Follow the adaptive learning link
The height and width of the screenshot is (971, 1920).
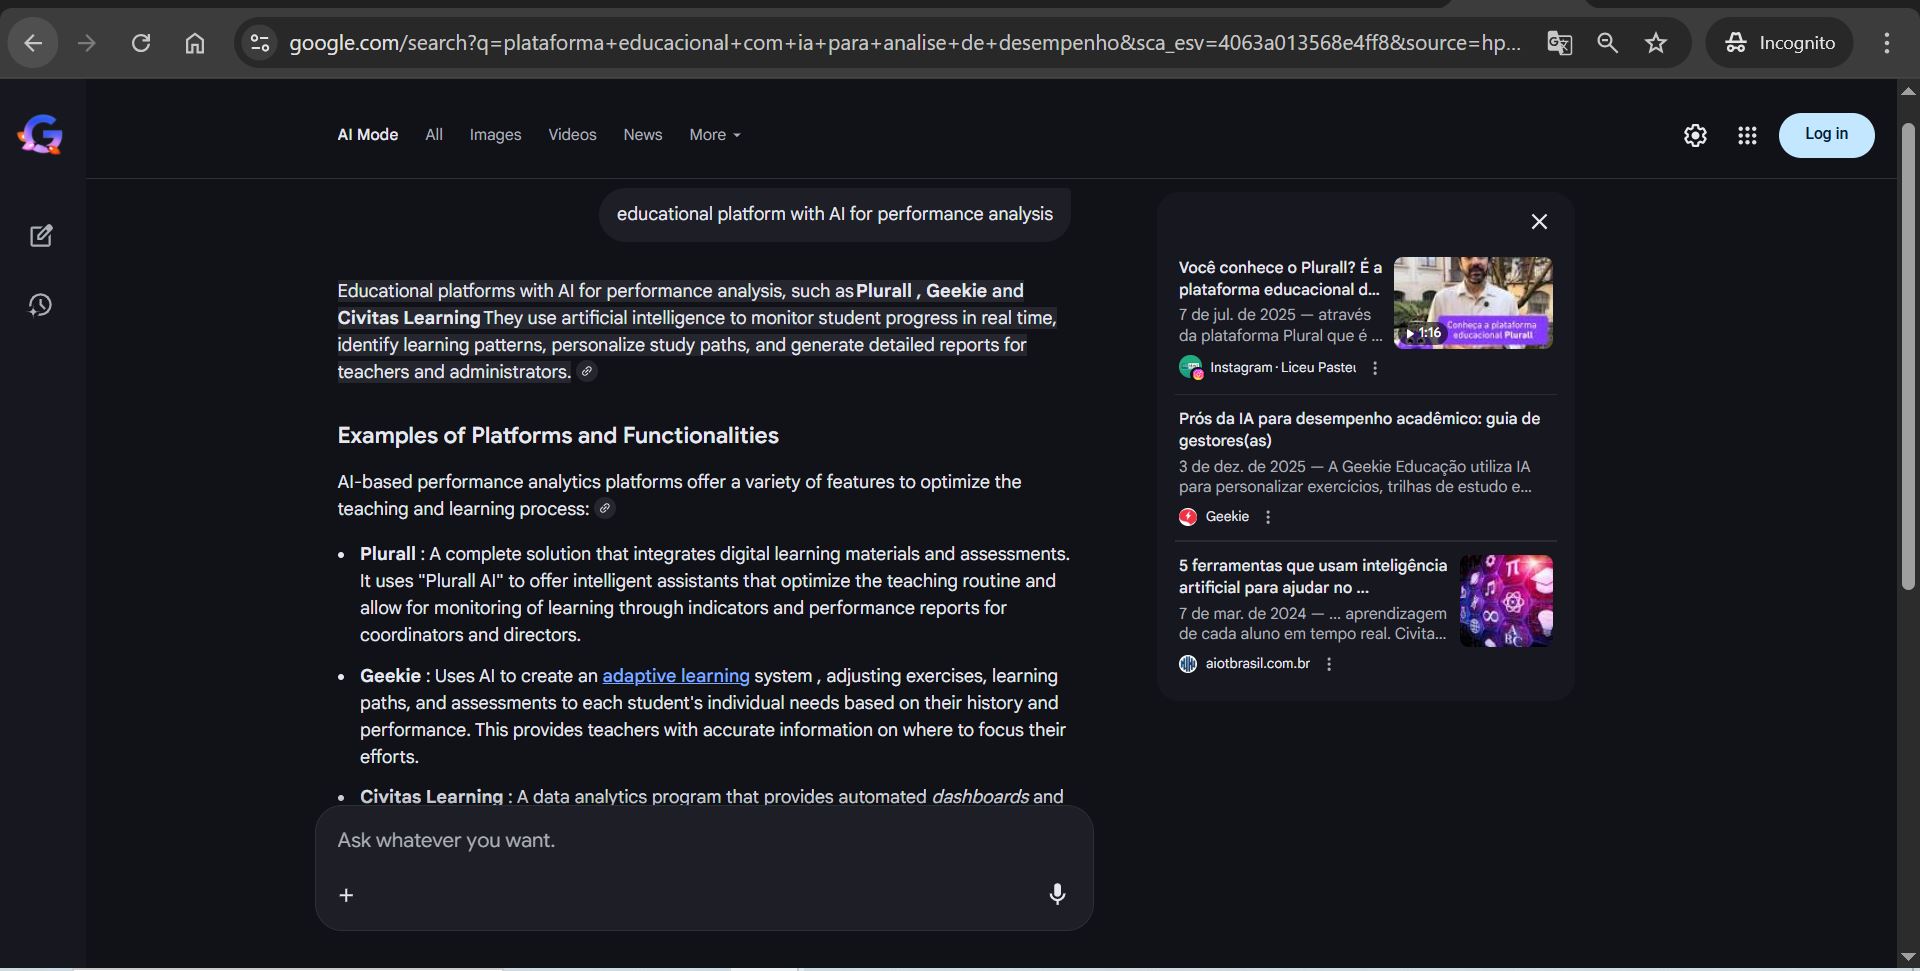tap(676, 676)
